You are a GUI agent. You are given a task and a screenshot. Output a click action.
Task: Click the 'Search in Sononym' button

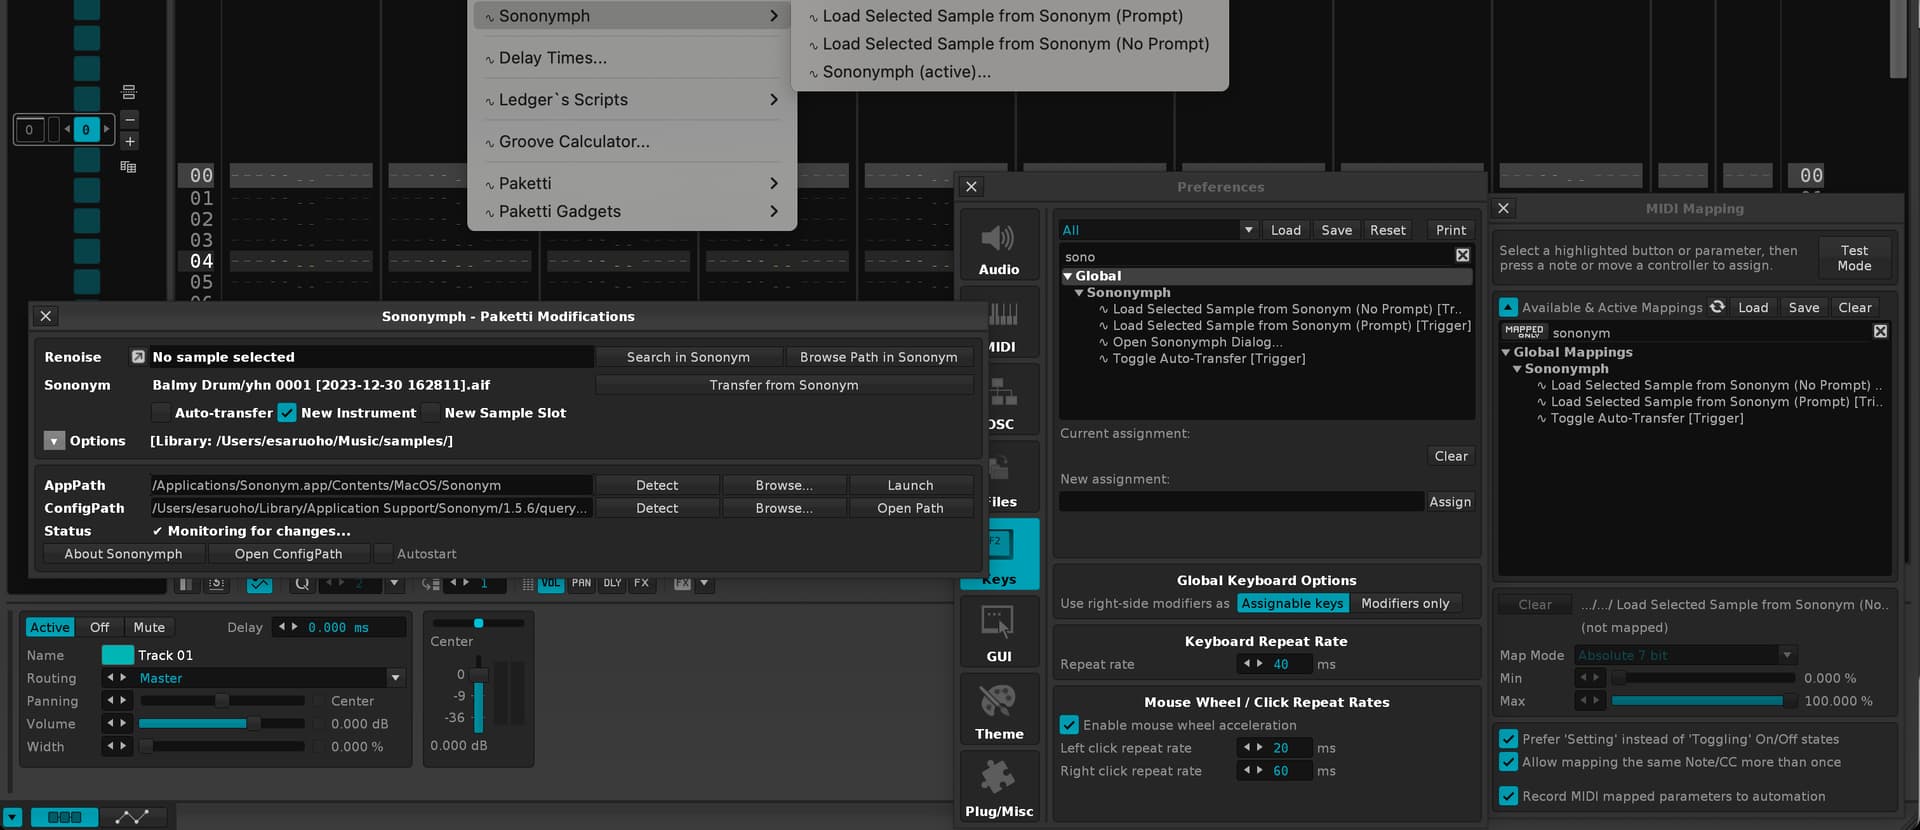tap(688, 357)
